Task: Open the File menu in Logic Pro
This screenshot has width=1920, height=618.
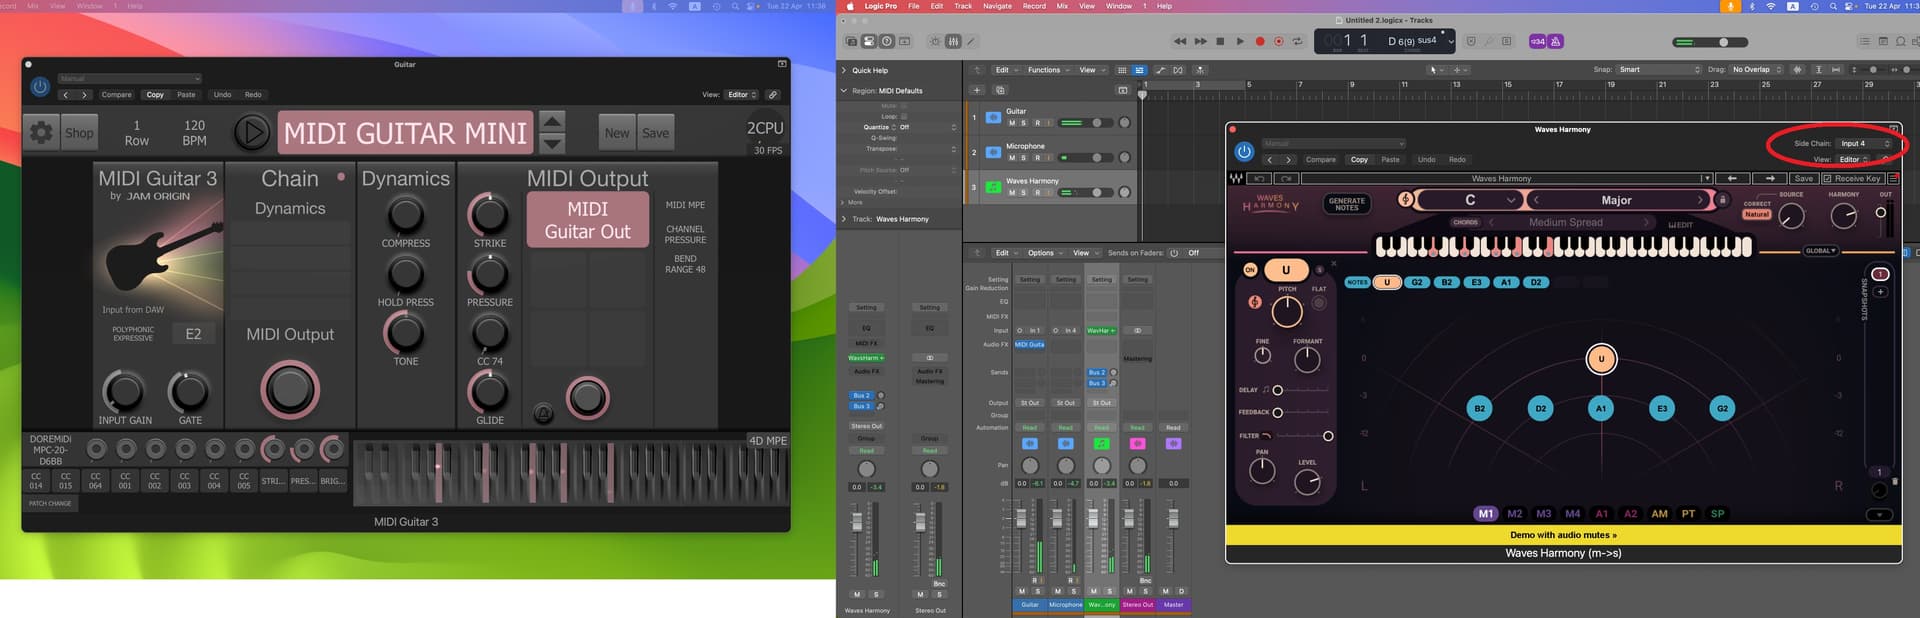Action: click(x=913, y=6)
